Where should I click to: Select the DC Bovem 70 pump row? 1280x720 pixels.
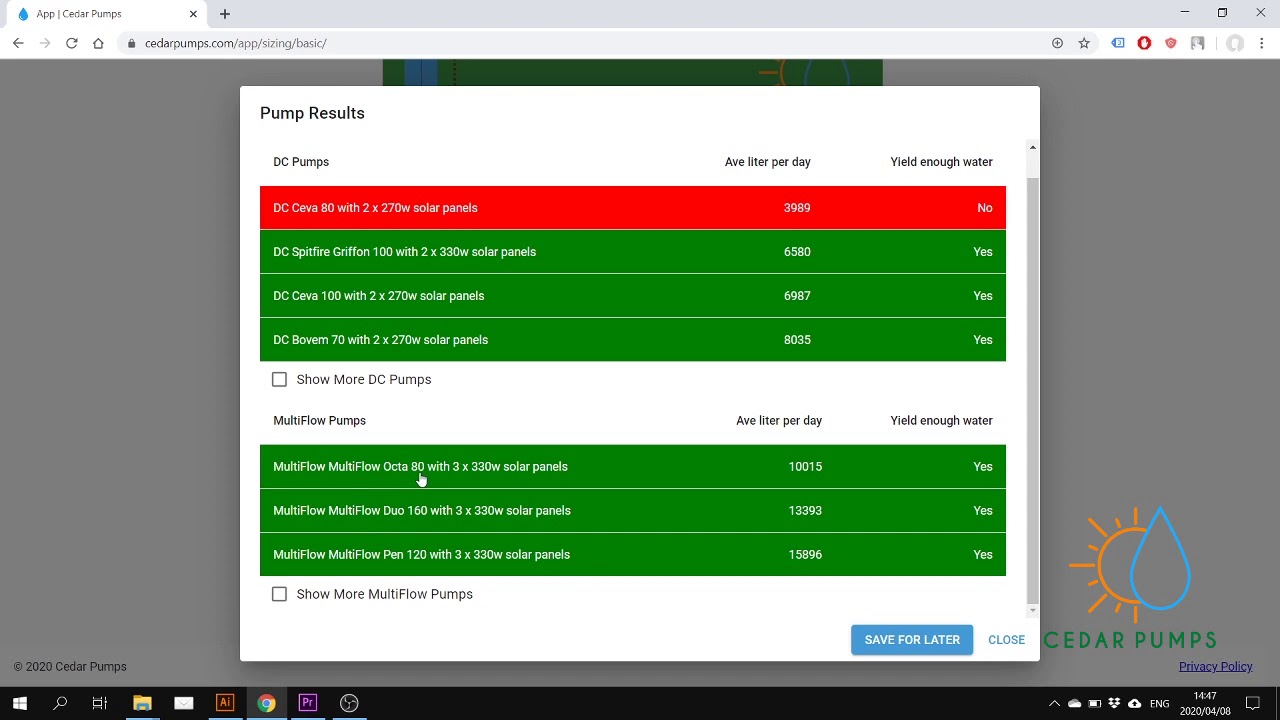pos(633,340)
